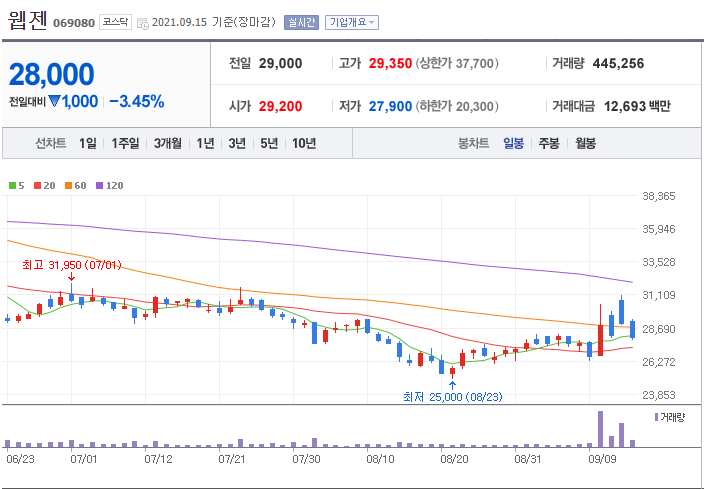
Task: Click the 고가 value 29,350
Action: coord(390,64)
